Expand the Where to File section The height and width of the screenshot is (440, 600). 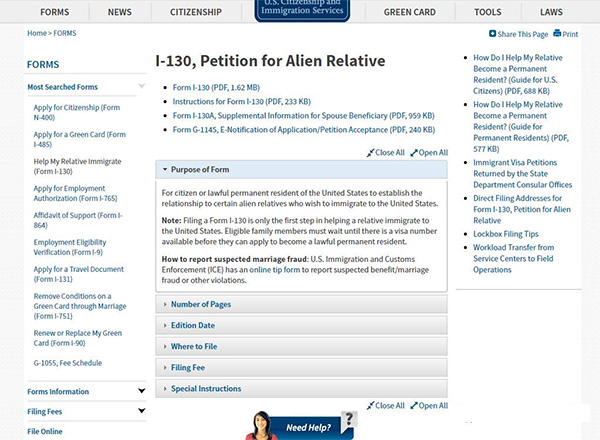pos(302,347)
